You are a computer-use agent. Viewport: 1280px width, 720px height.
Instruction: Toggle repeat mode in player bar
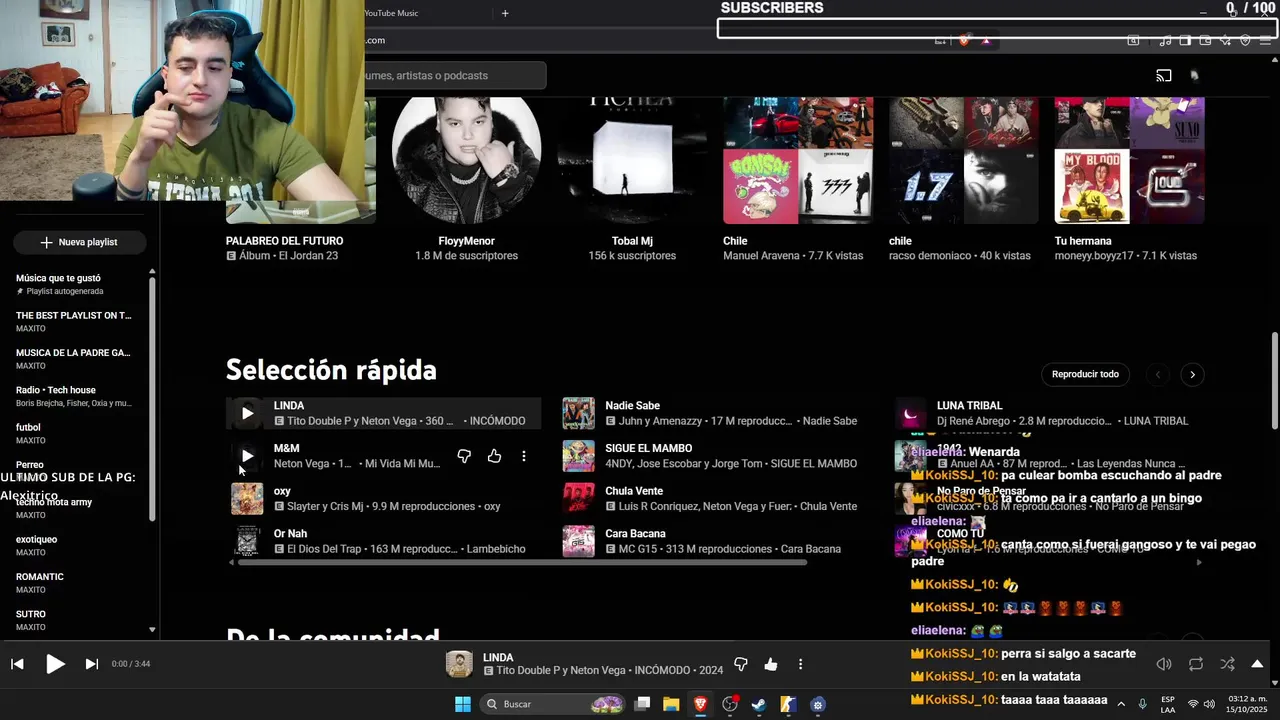pyautogui.click(x=1196, y=664)
